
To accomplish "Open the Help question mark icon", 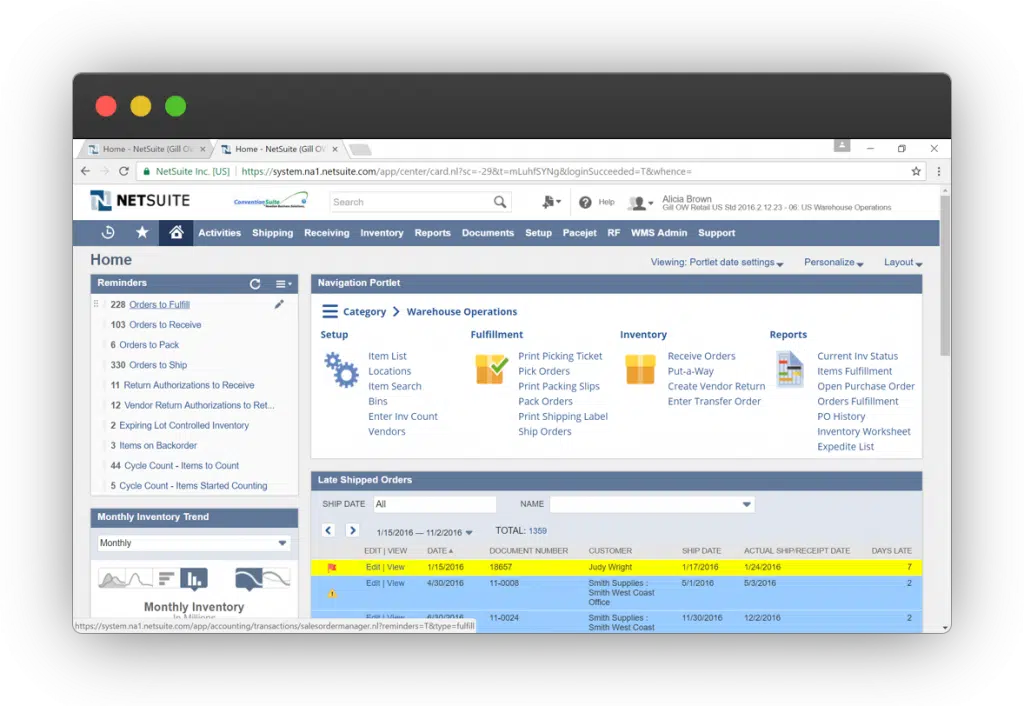I will point(585,202).
